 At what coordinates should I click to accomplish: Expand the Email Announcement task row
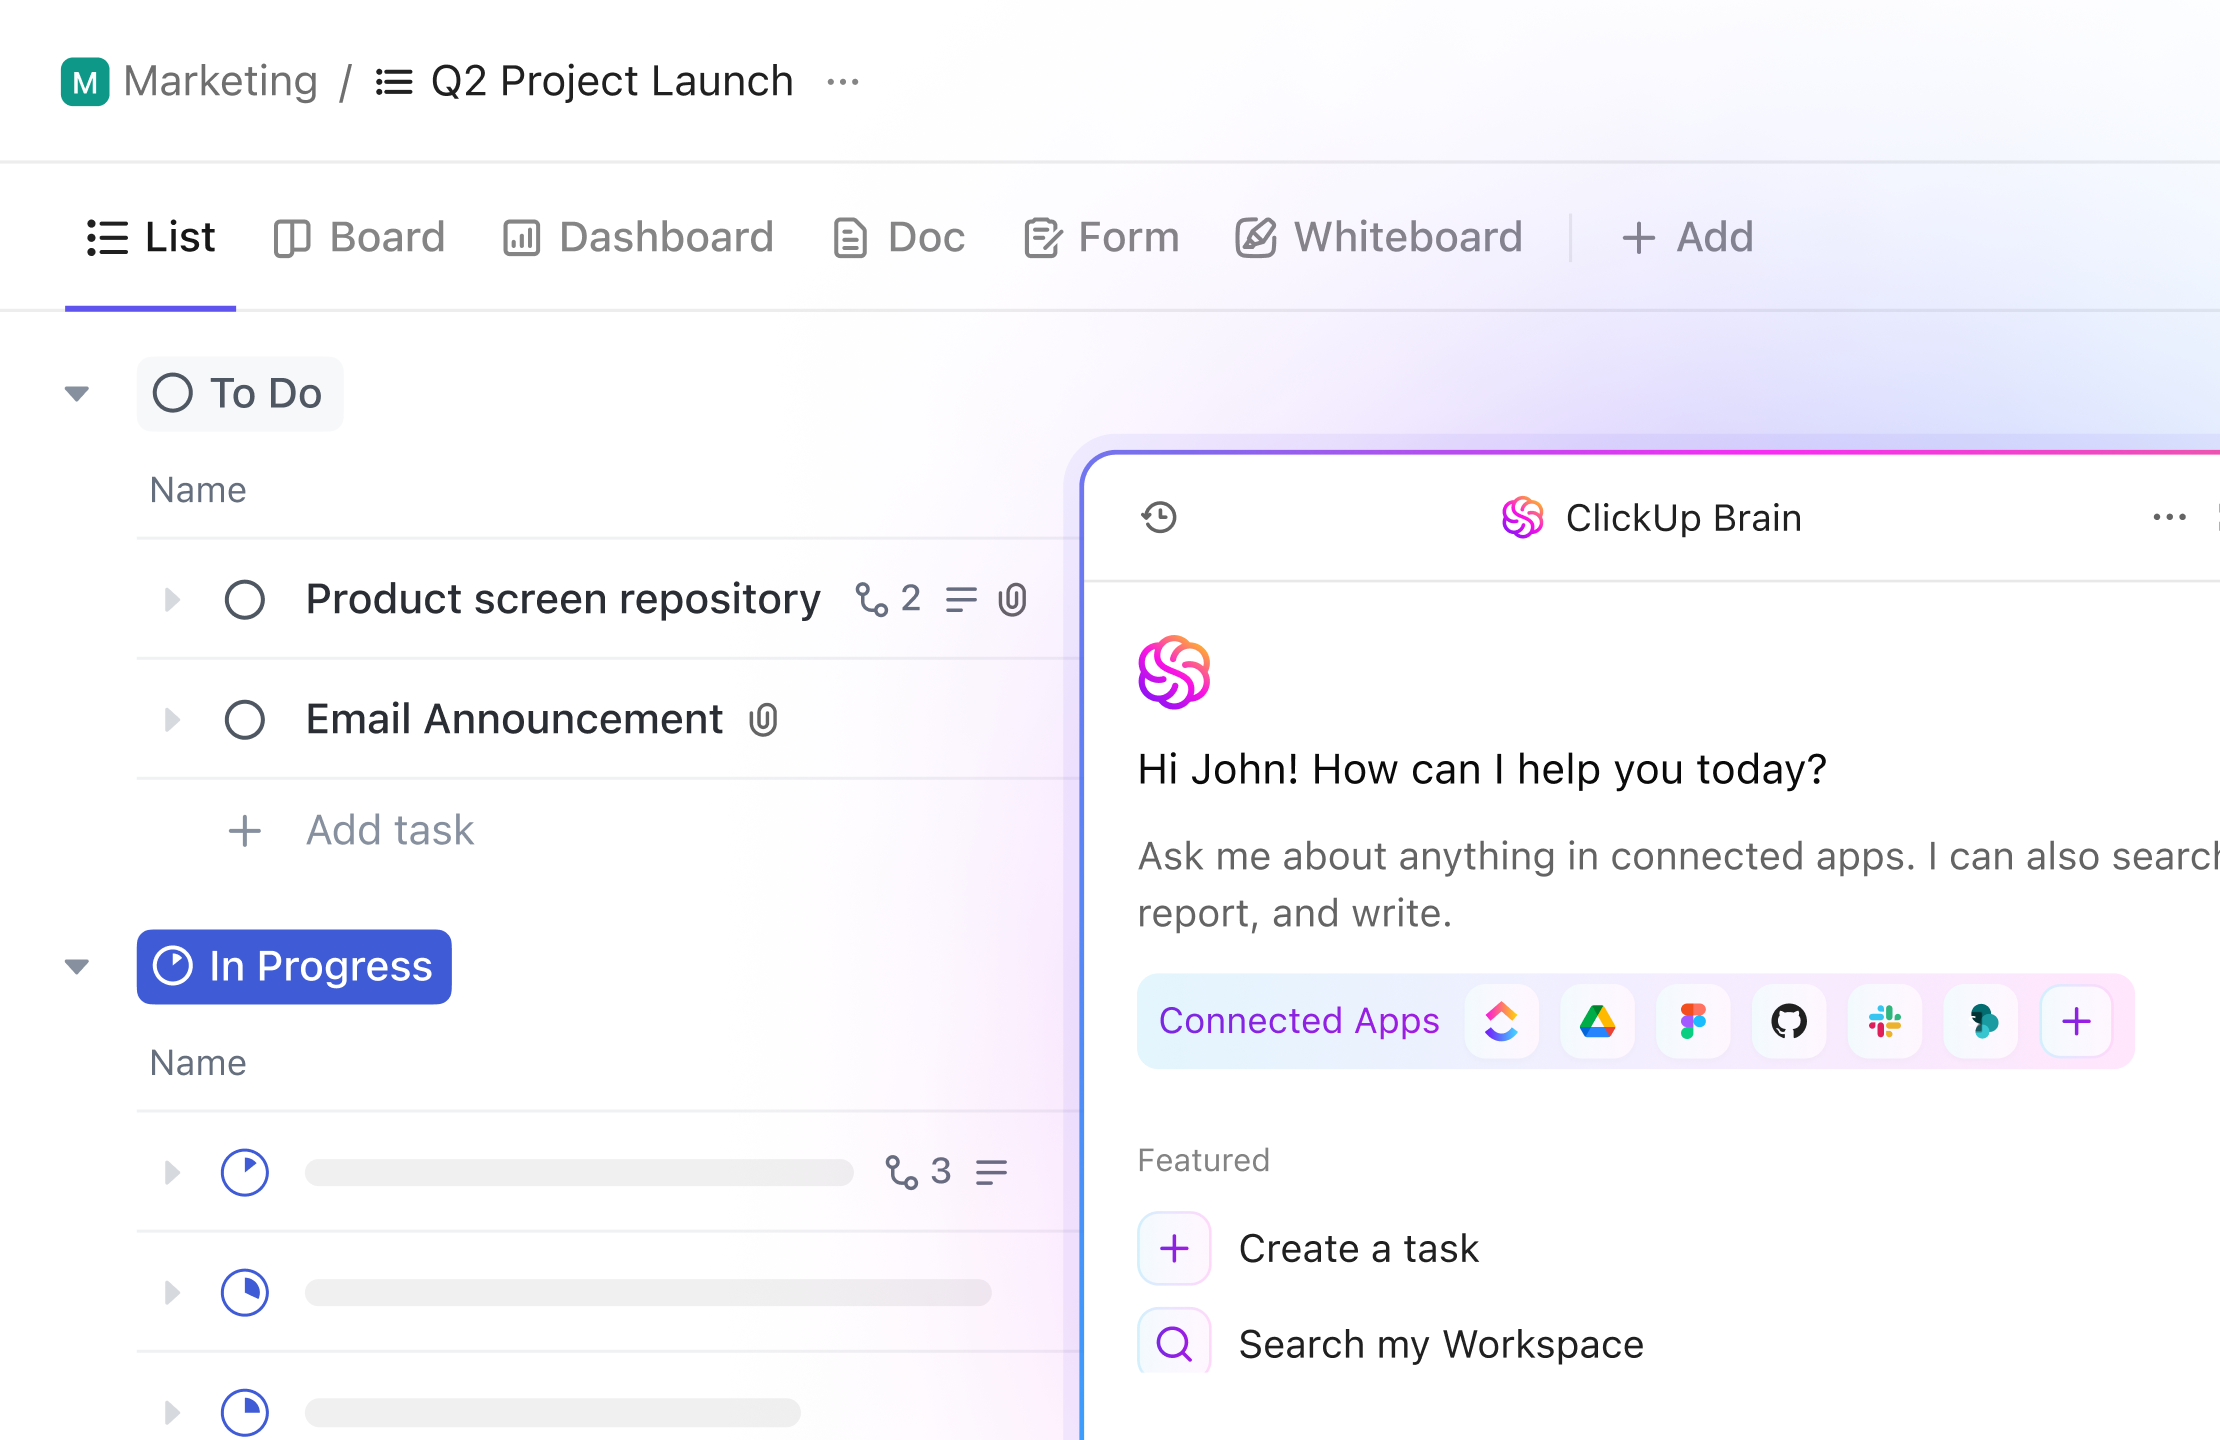[172, 720]
